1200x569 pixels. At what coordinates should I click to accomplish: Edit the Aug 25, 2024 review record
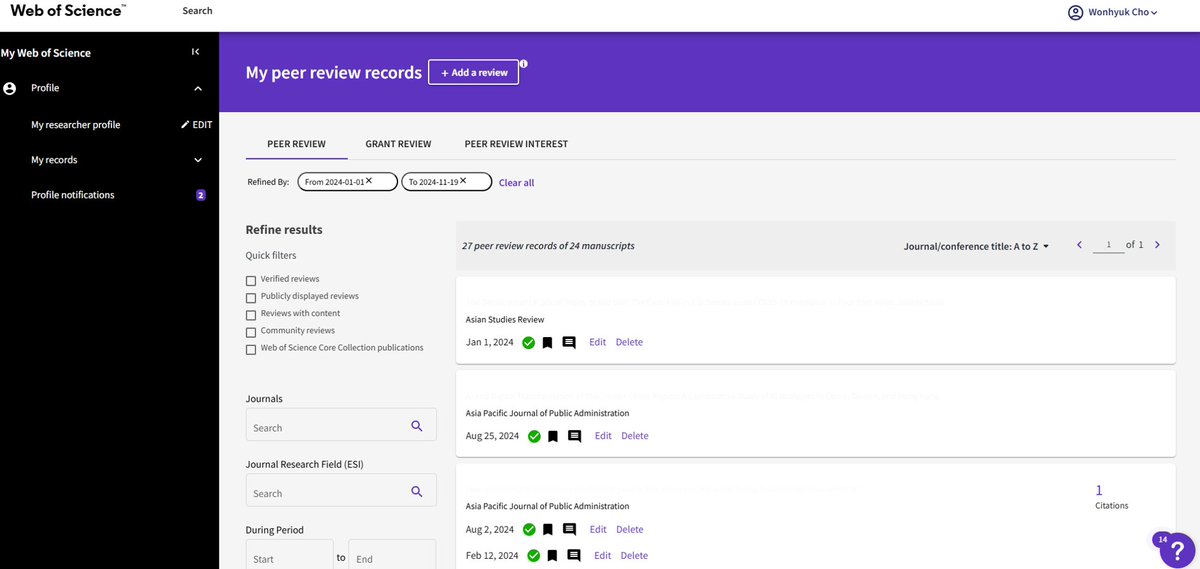(x=603, y=436)
